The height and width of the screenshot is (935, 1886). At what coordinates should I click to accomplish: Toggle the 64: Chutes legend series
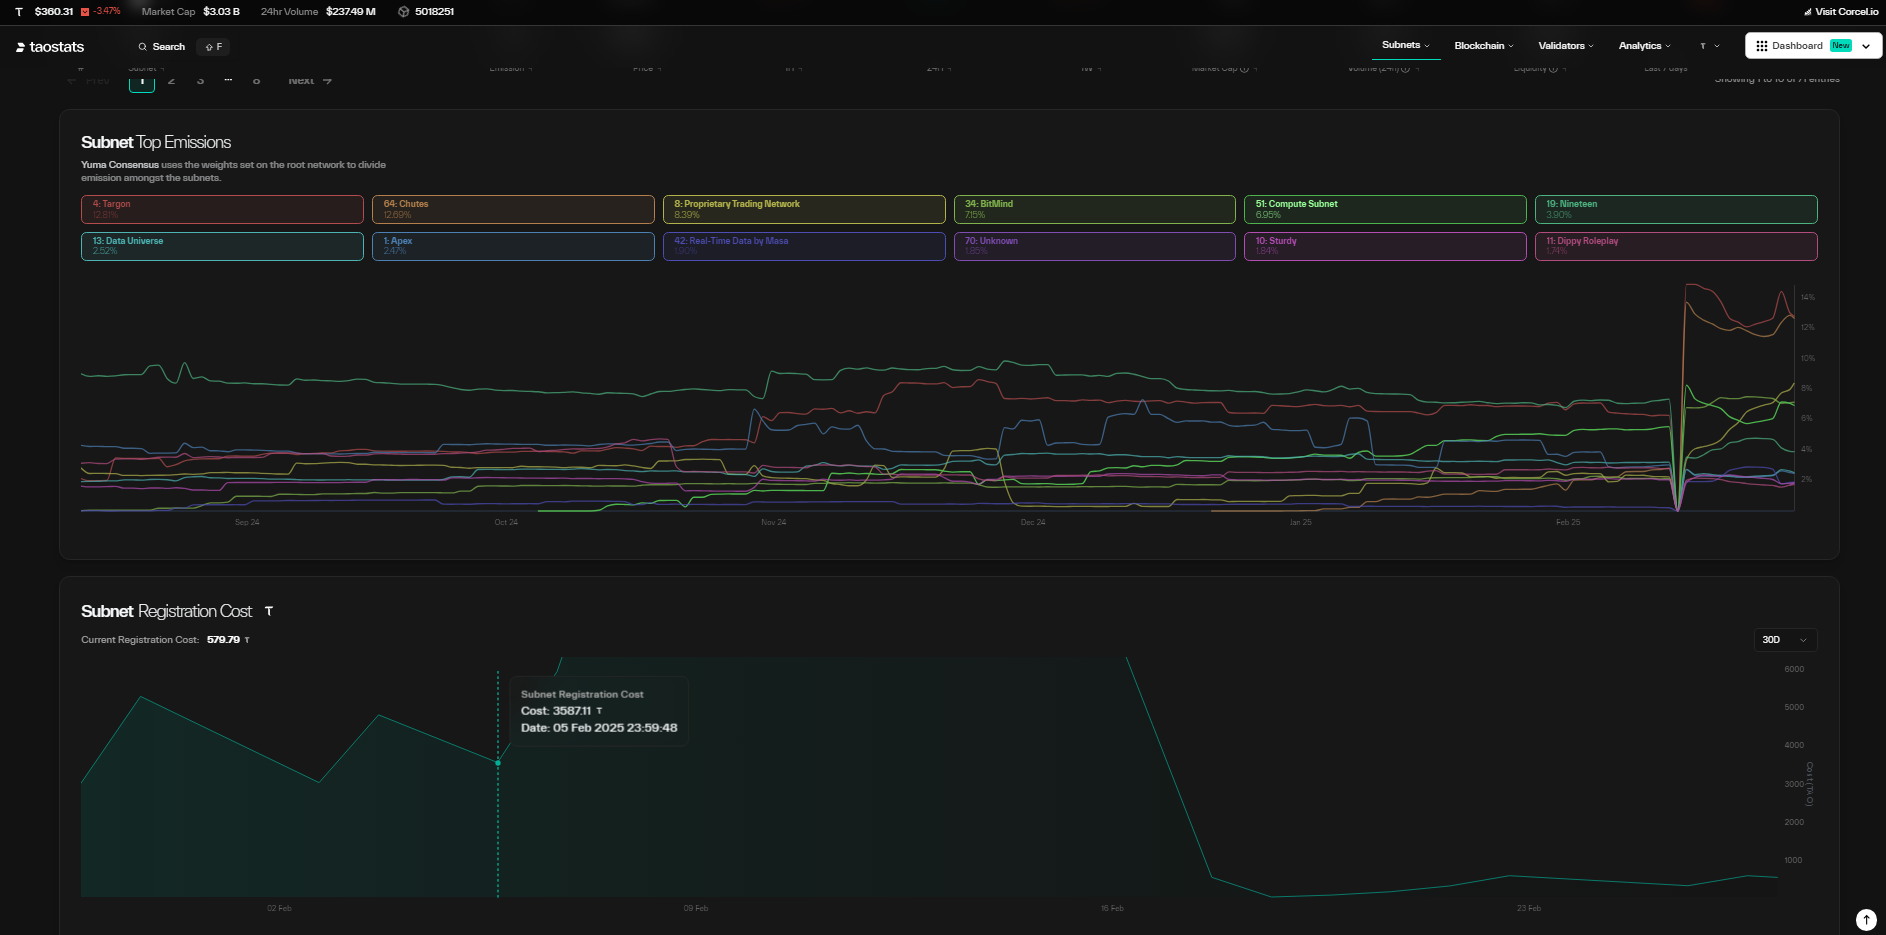(x=513, y=209)
